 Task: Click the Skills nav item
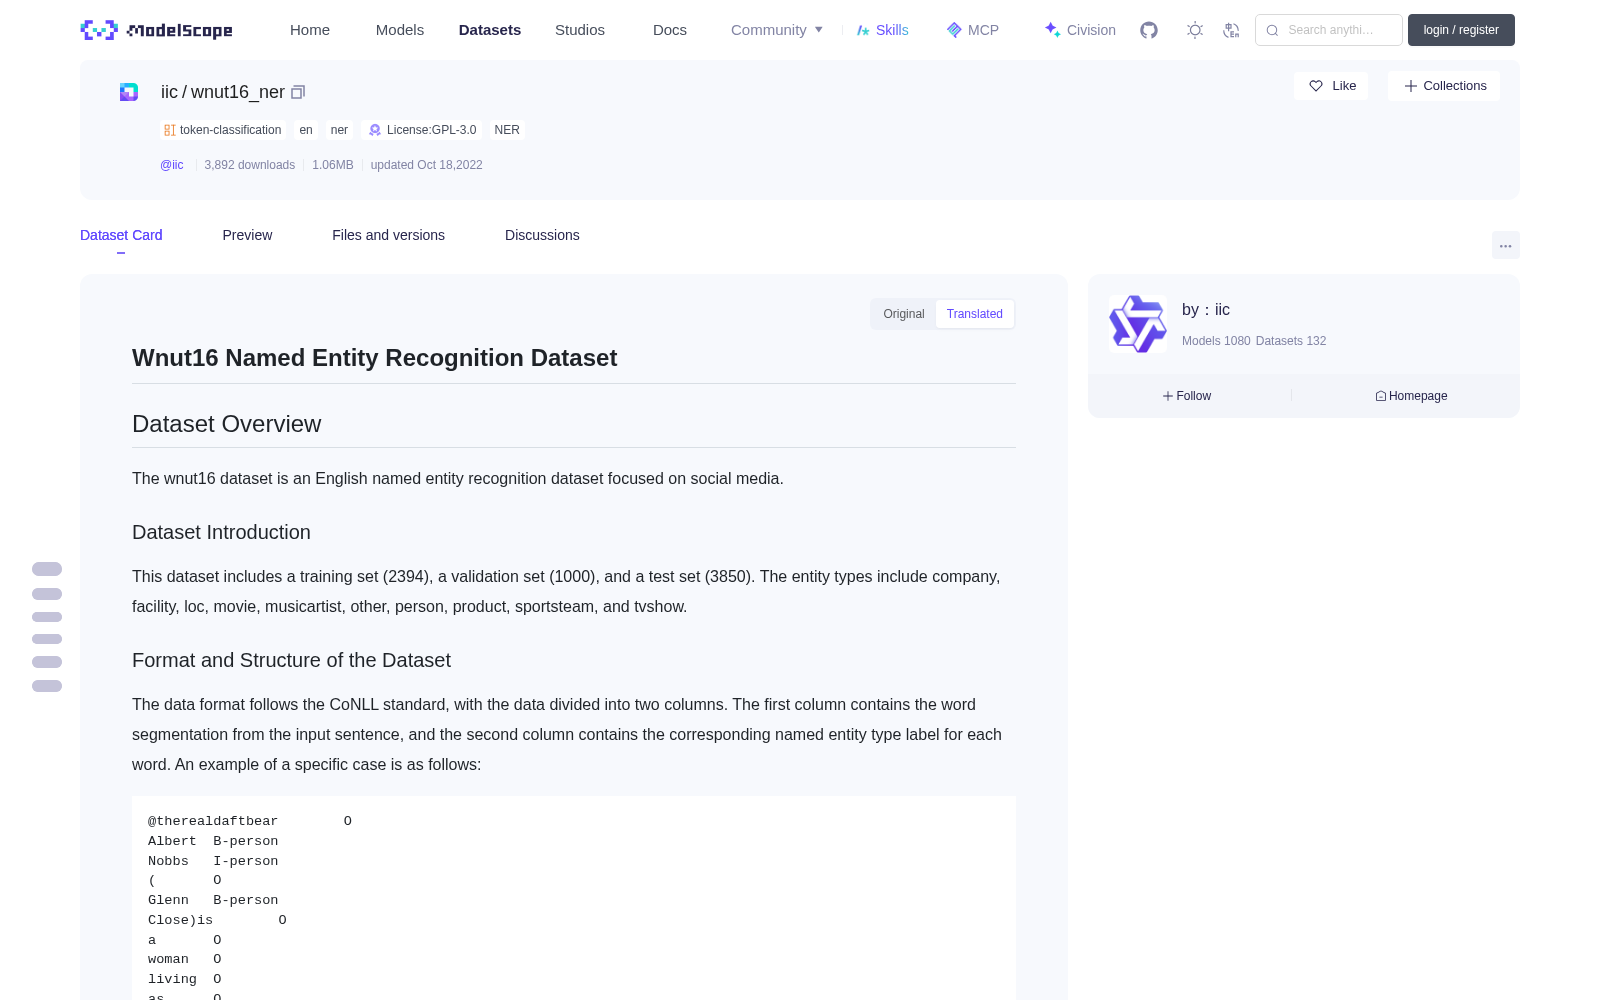[x=882, y=30]
